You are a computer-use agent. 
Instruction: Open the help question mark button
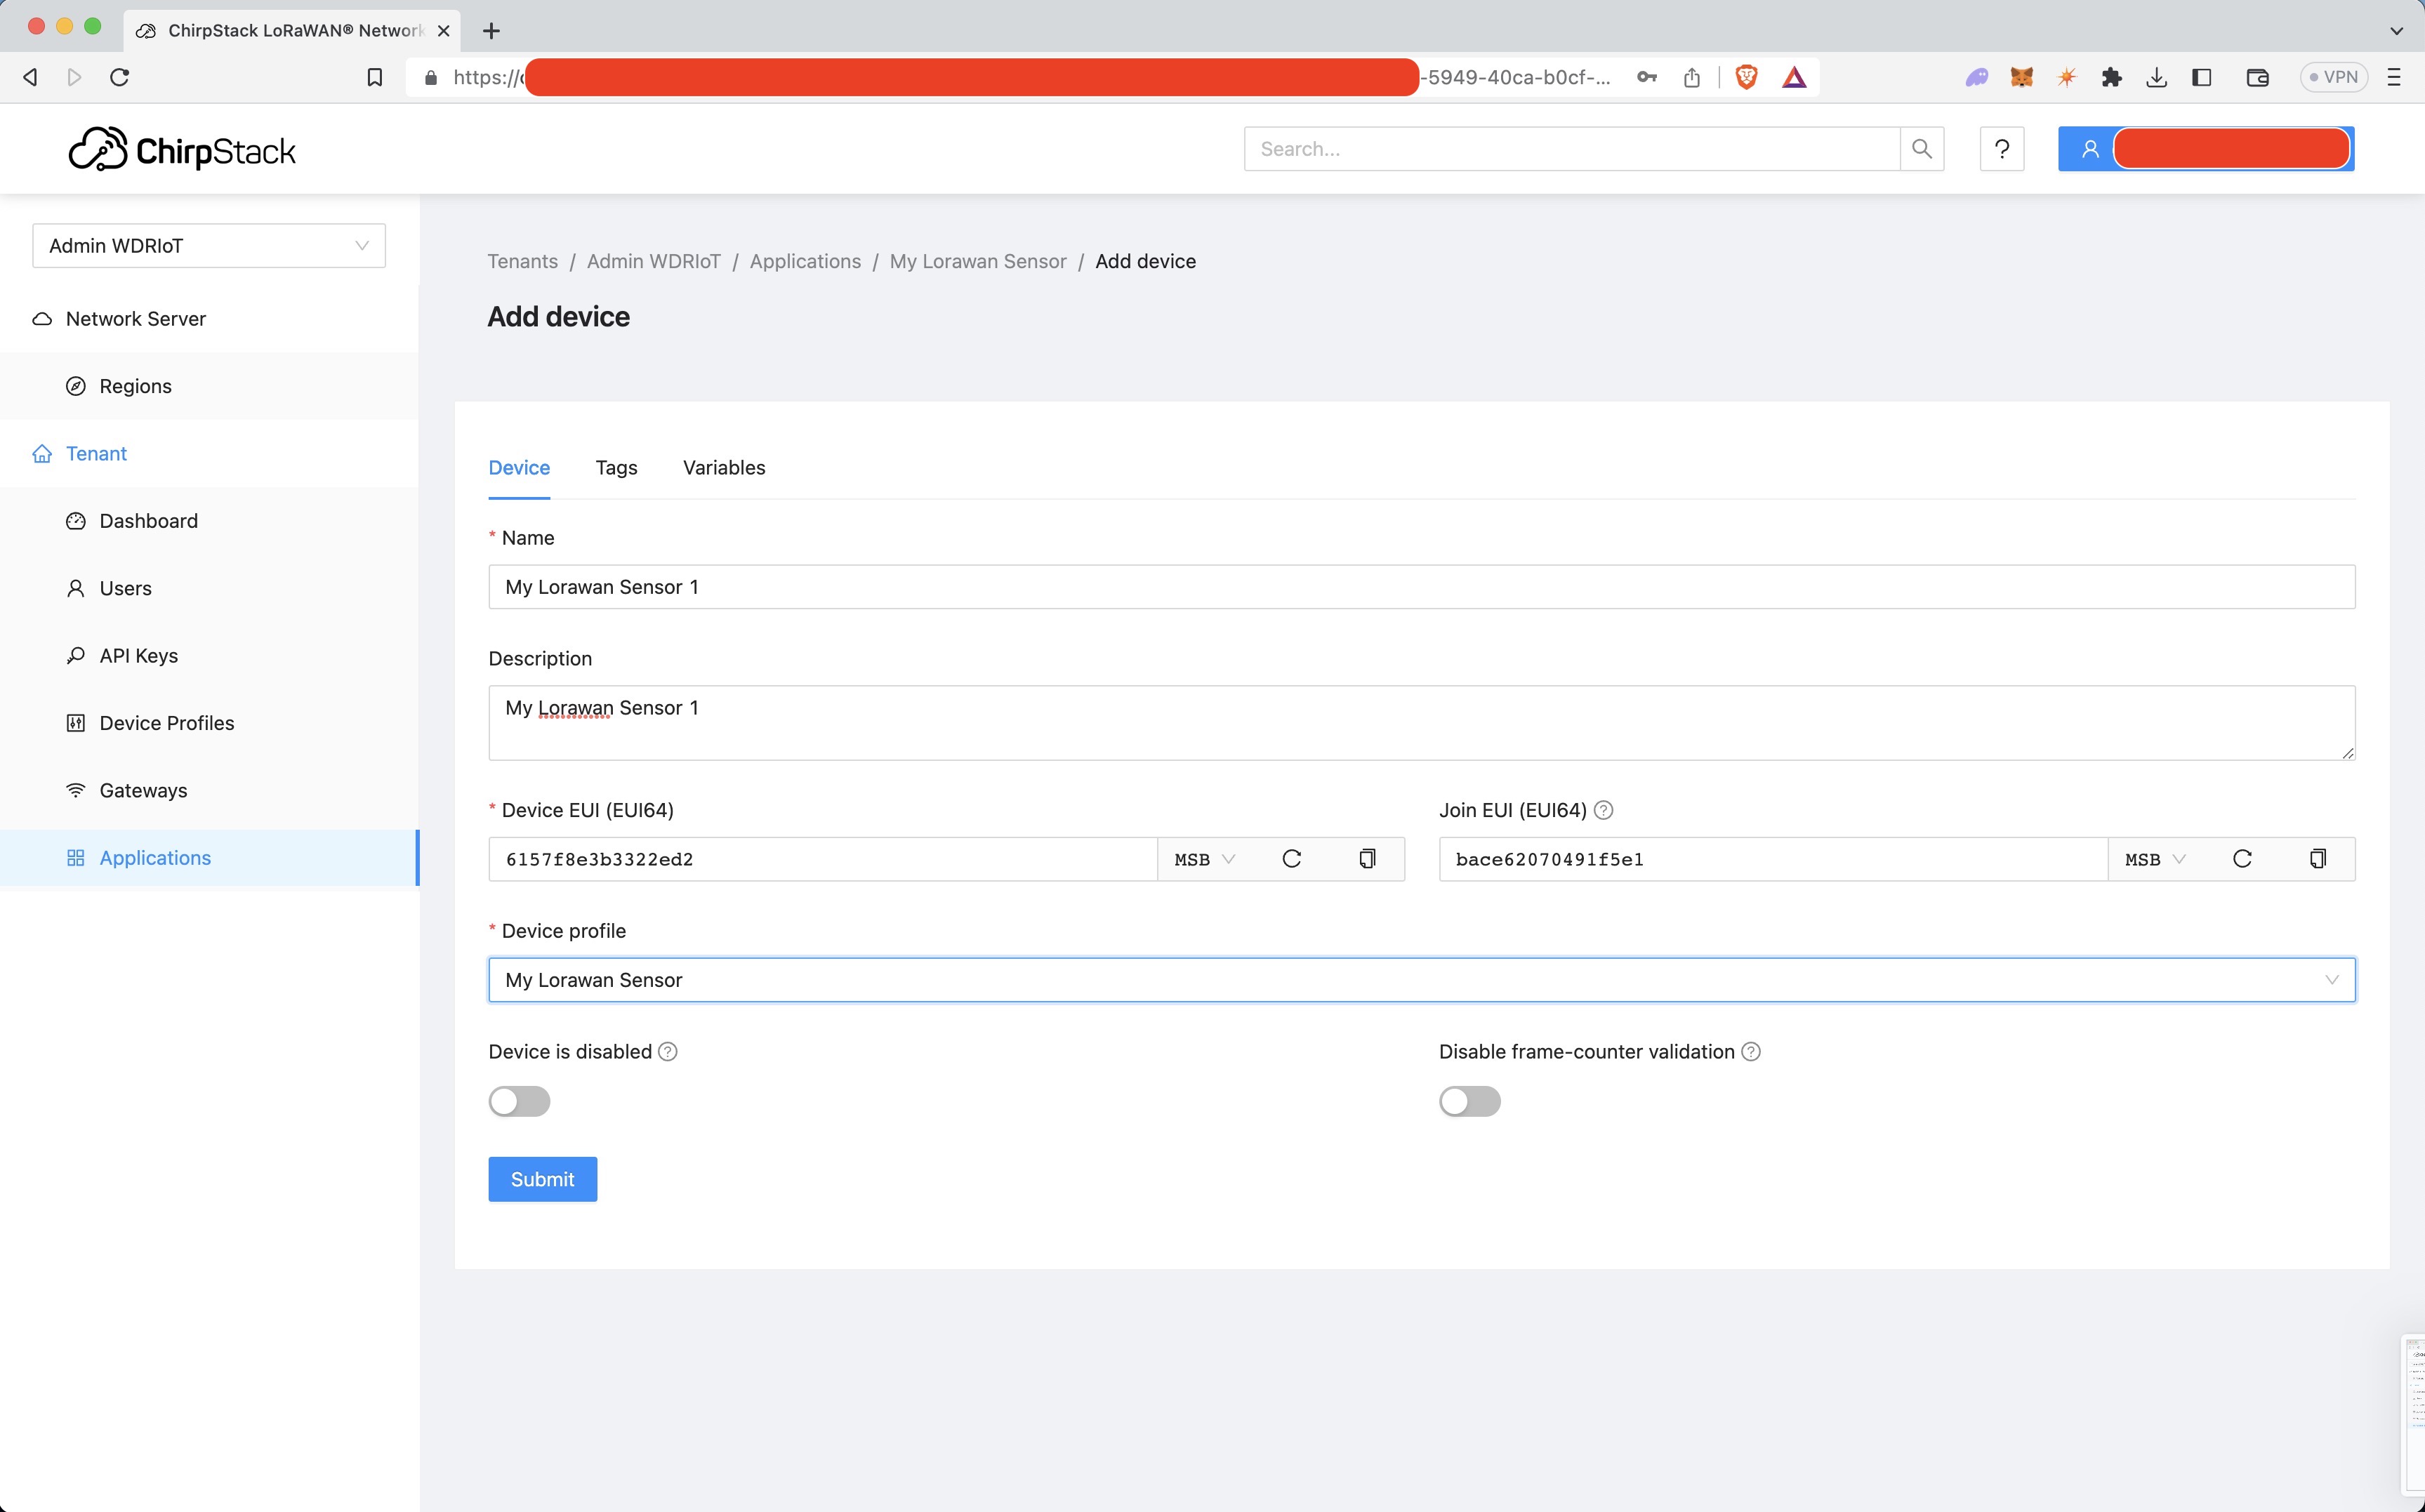click(x=2001, y=149)
